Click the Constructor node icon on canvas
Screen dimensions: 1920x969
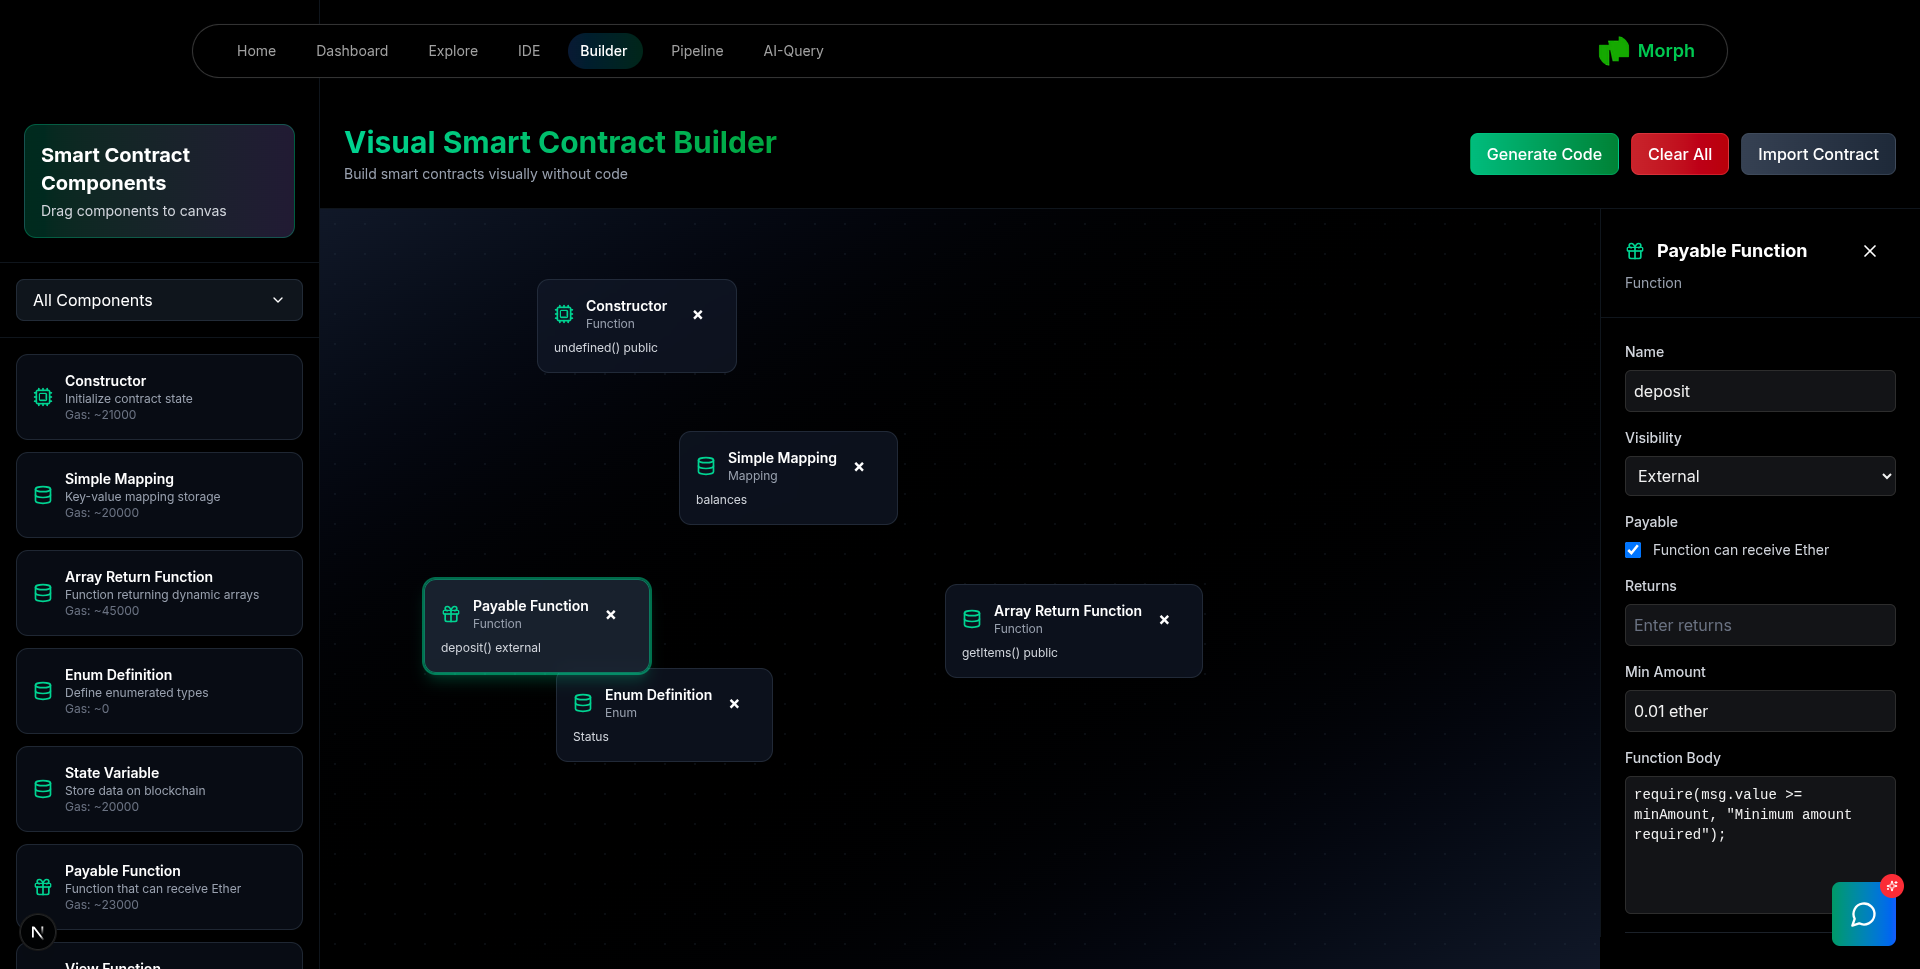[x=564, y=314]
